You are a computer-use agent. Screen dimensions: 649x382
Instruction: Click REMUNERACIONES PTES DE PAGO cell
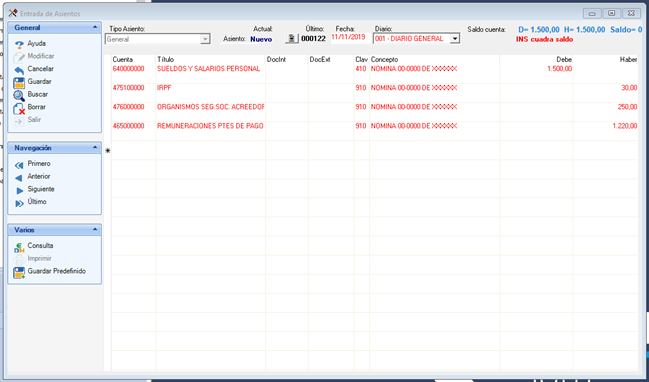210,126
